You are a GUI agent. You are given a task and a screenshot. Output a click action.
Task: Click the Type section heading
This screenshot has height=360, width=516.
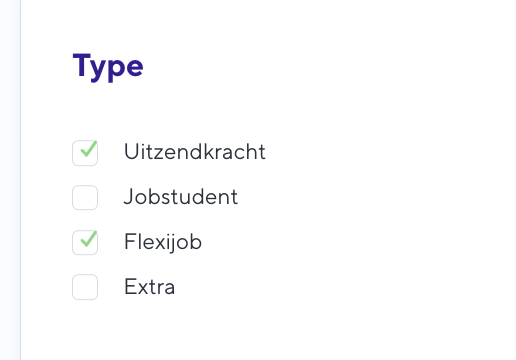click(108, 67)
